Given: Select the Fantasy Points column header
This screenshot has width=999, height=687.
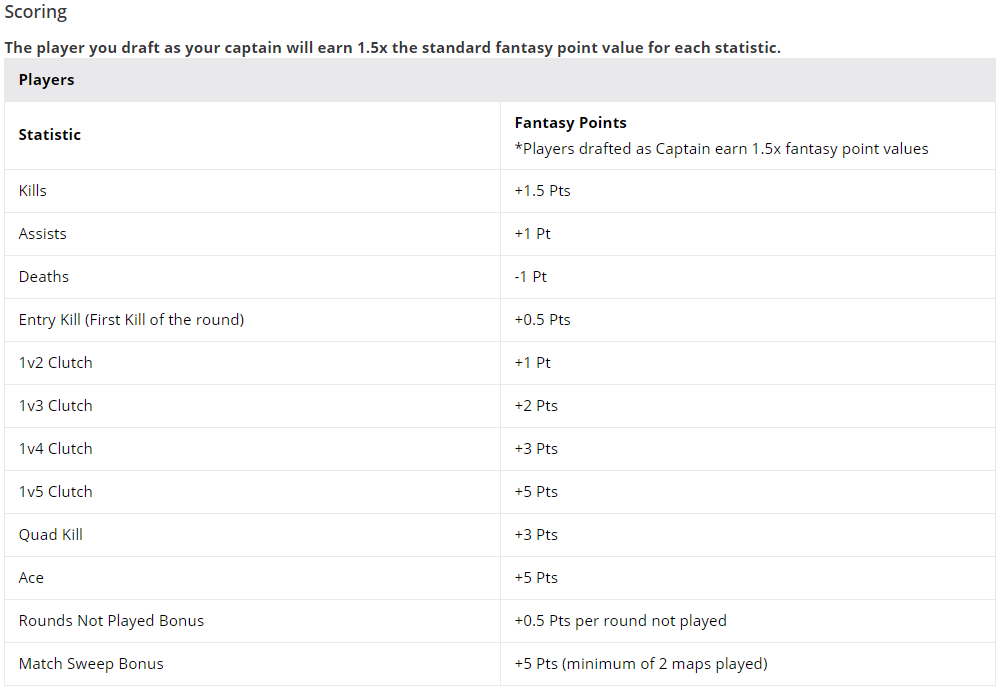Looking at the screenshot, I should pos(570,123).
